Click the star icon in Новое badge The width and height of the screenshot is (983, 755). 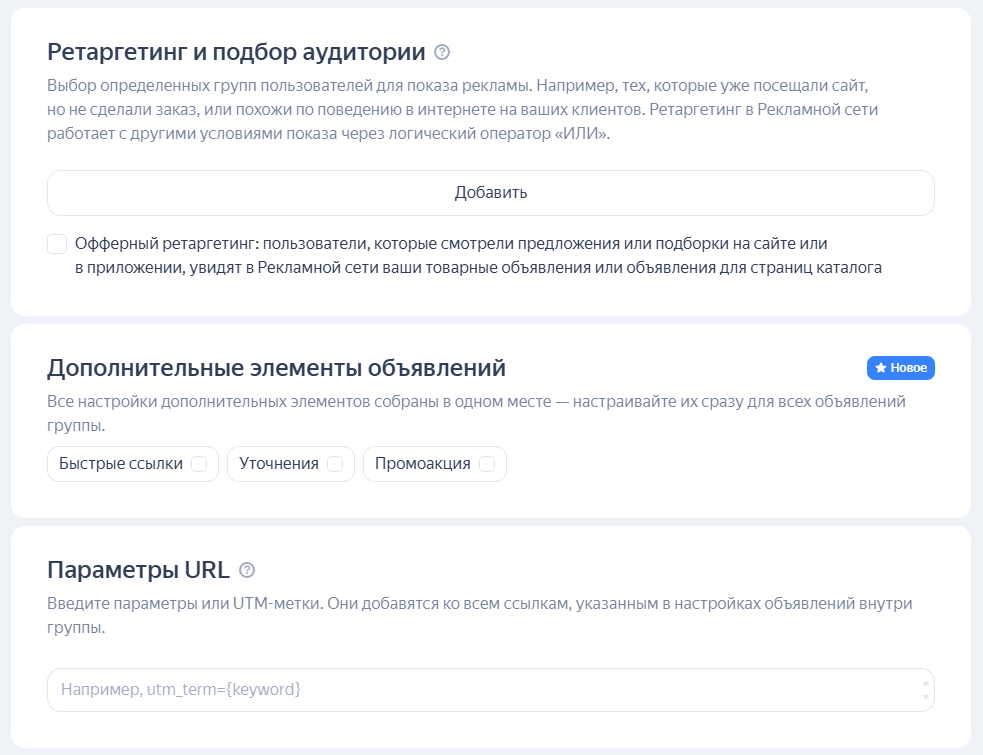coord(881,368)
